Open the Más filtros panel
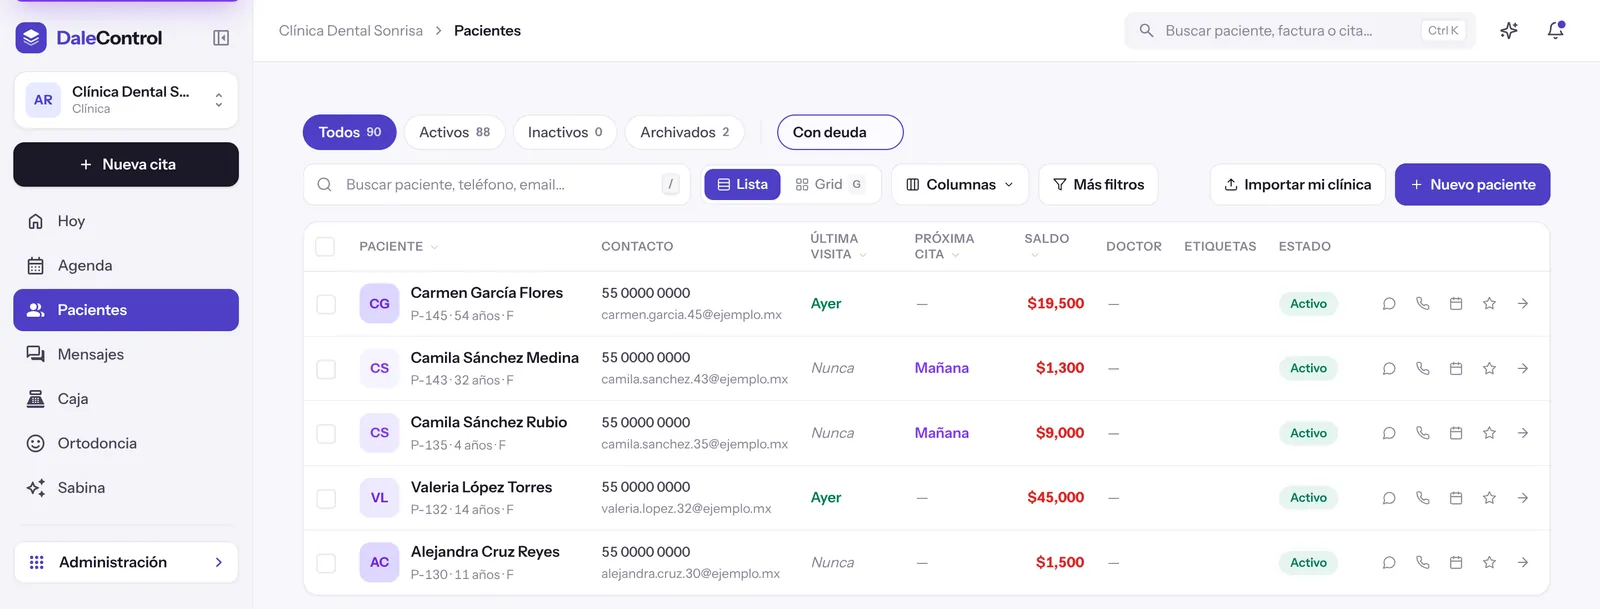The width and height of the screenshot is (1600, 609). tap(1098, 184)
